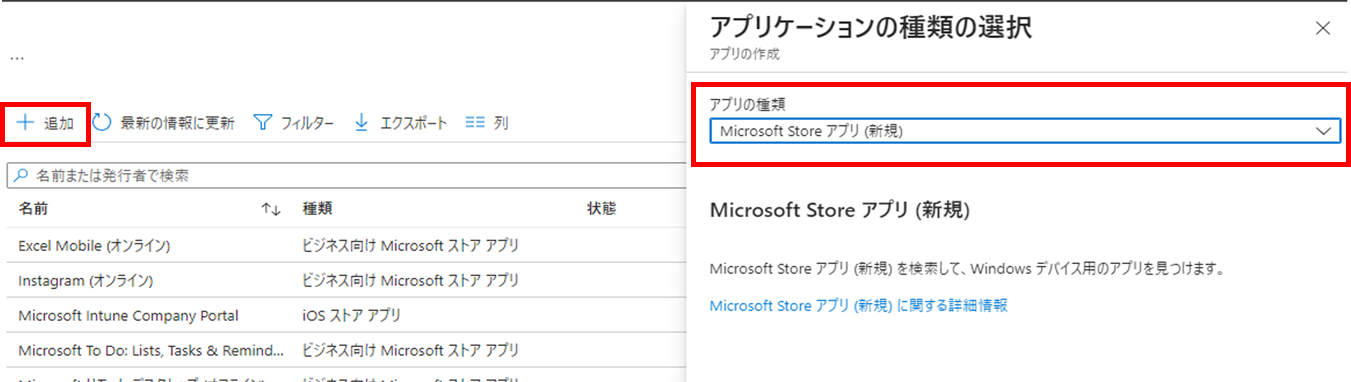Click the type cell in the Excel Mobile row
Viewport: 1351px width, 382px height.
(x=411, y=245)
